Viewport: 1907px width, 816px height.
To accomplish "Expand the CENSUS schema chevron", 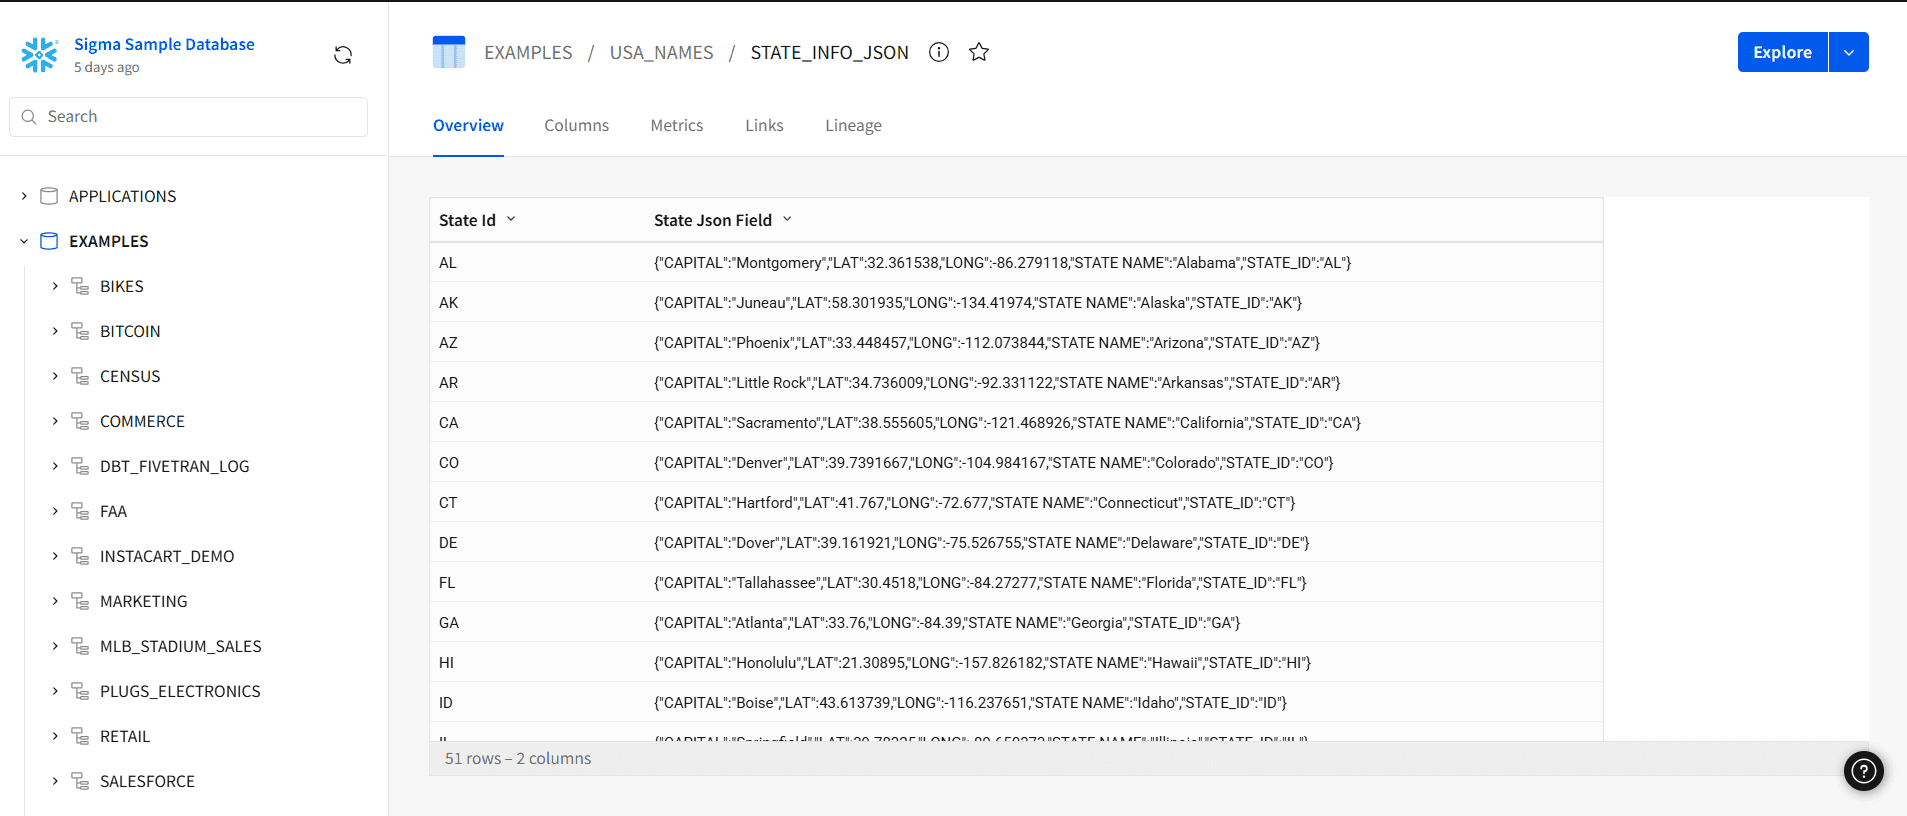I will tap(55, 376).
